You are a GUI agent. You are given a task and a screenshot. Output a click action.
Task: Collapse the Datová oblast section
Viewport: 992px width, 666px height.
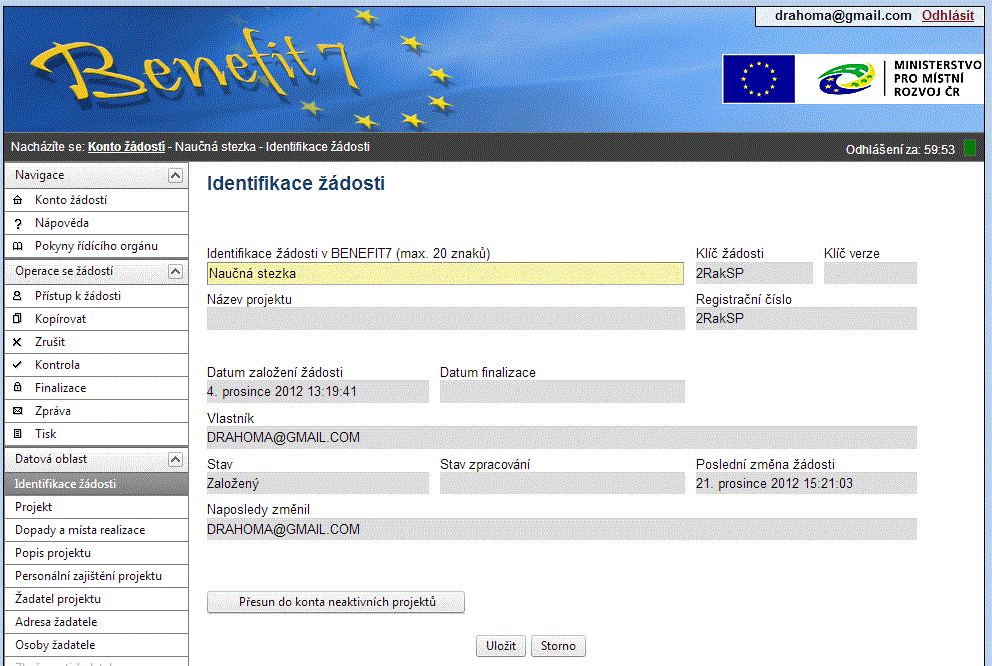tap(175, 459)
